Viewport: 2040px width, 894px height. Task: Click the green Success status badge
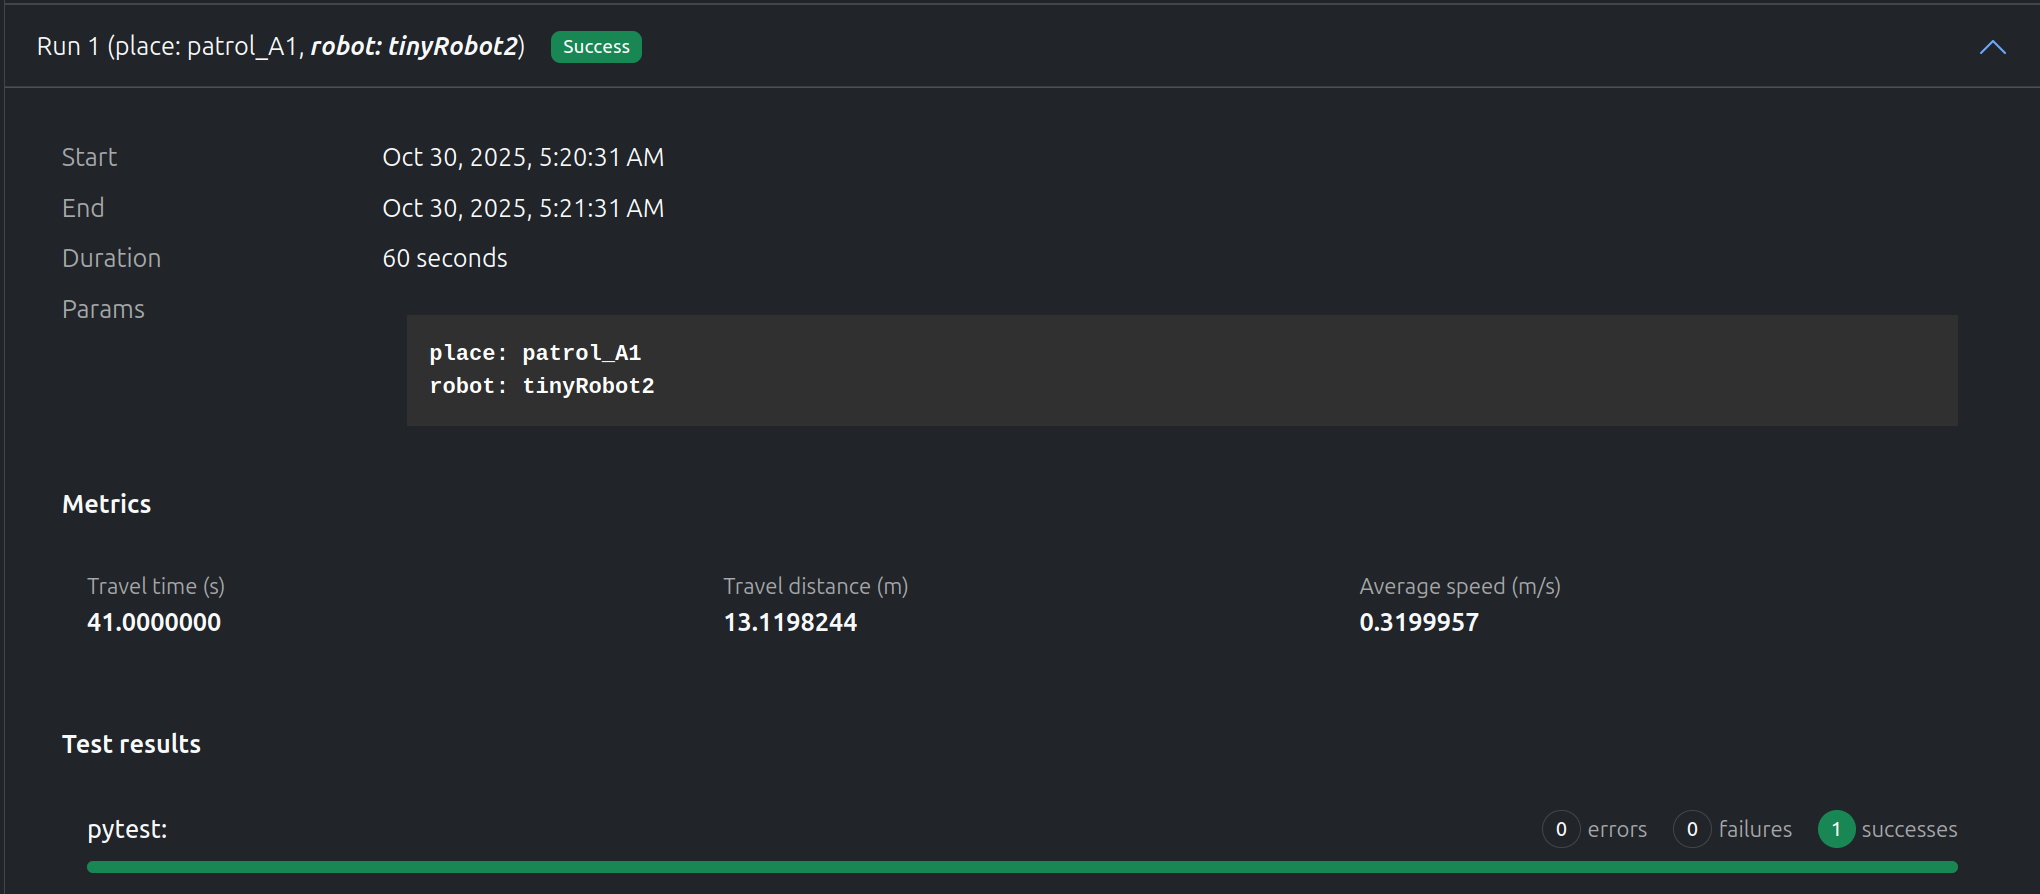pyautogui.click(x=596, y=47)
